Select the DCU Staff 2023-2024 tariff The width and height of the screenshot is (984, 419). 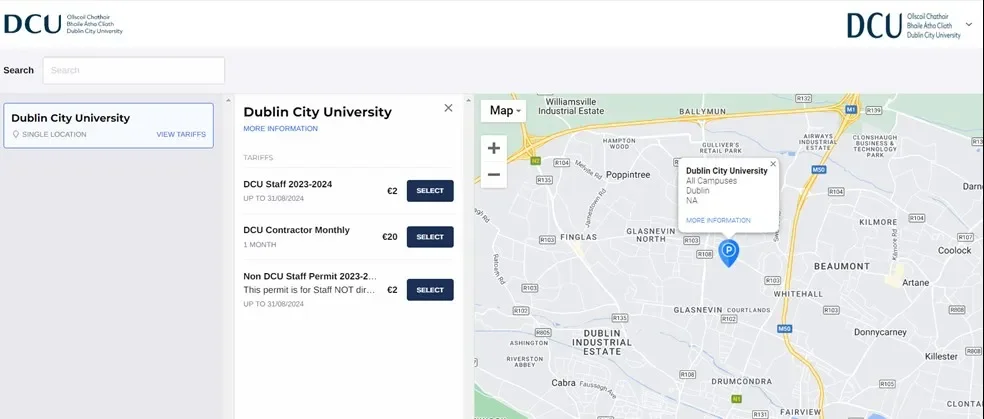pos(430,191)
